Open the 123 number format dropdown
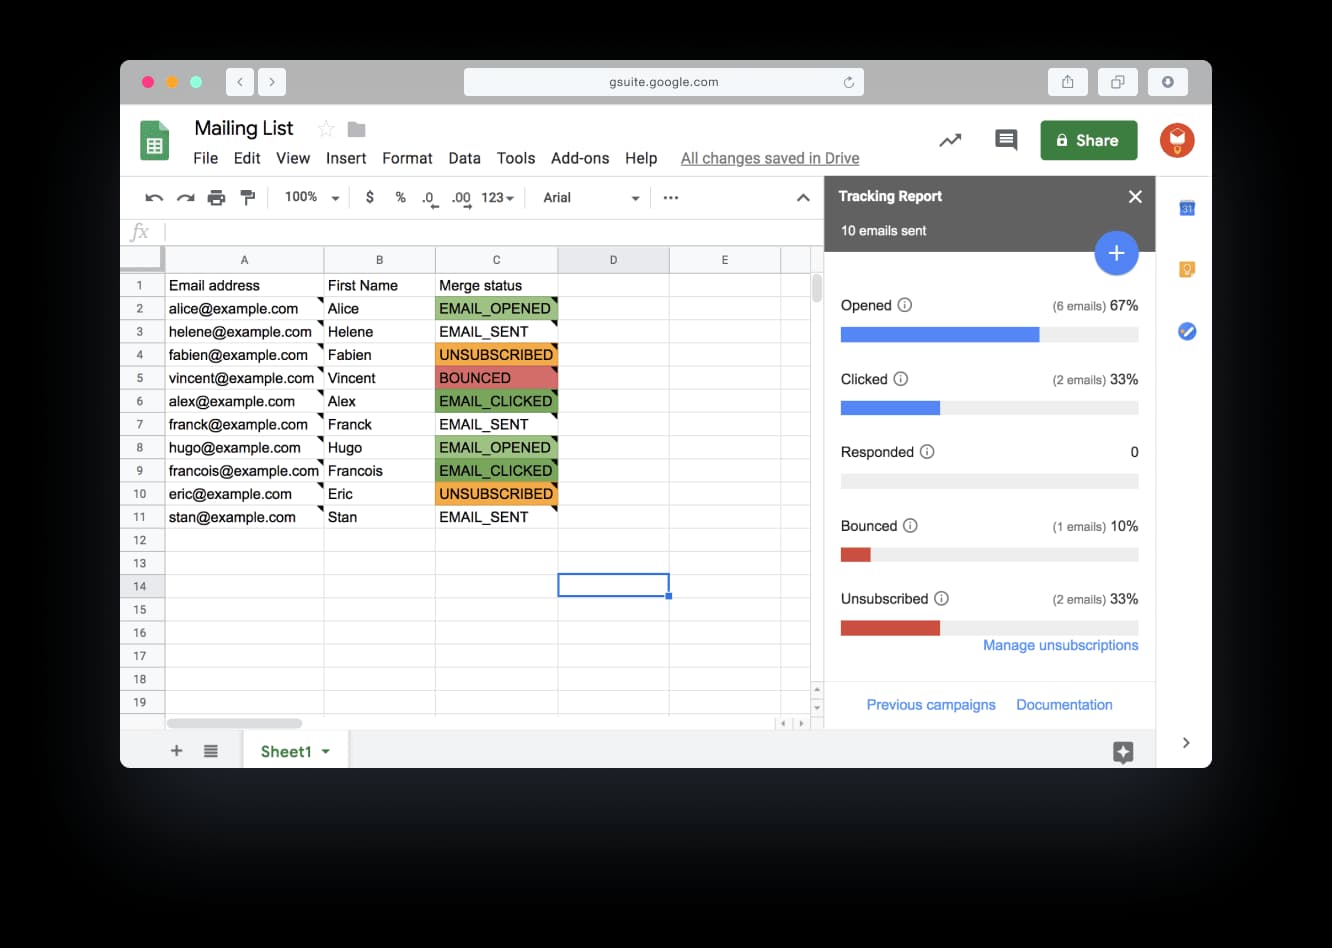This screenshot has width=1332, height=948. tap(497, 198)
